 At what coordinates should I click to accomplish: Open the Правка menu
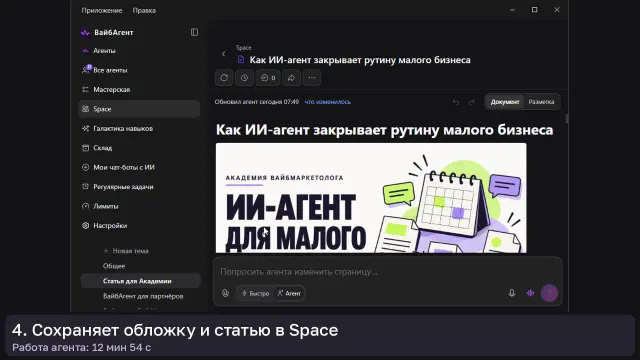point(144,11)
